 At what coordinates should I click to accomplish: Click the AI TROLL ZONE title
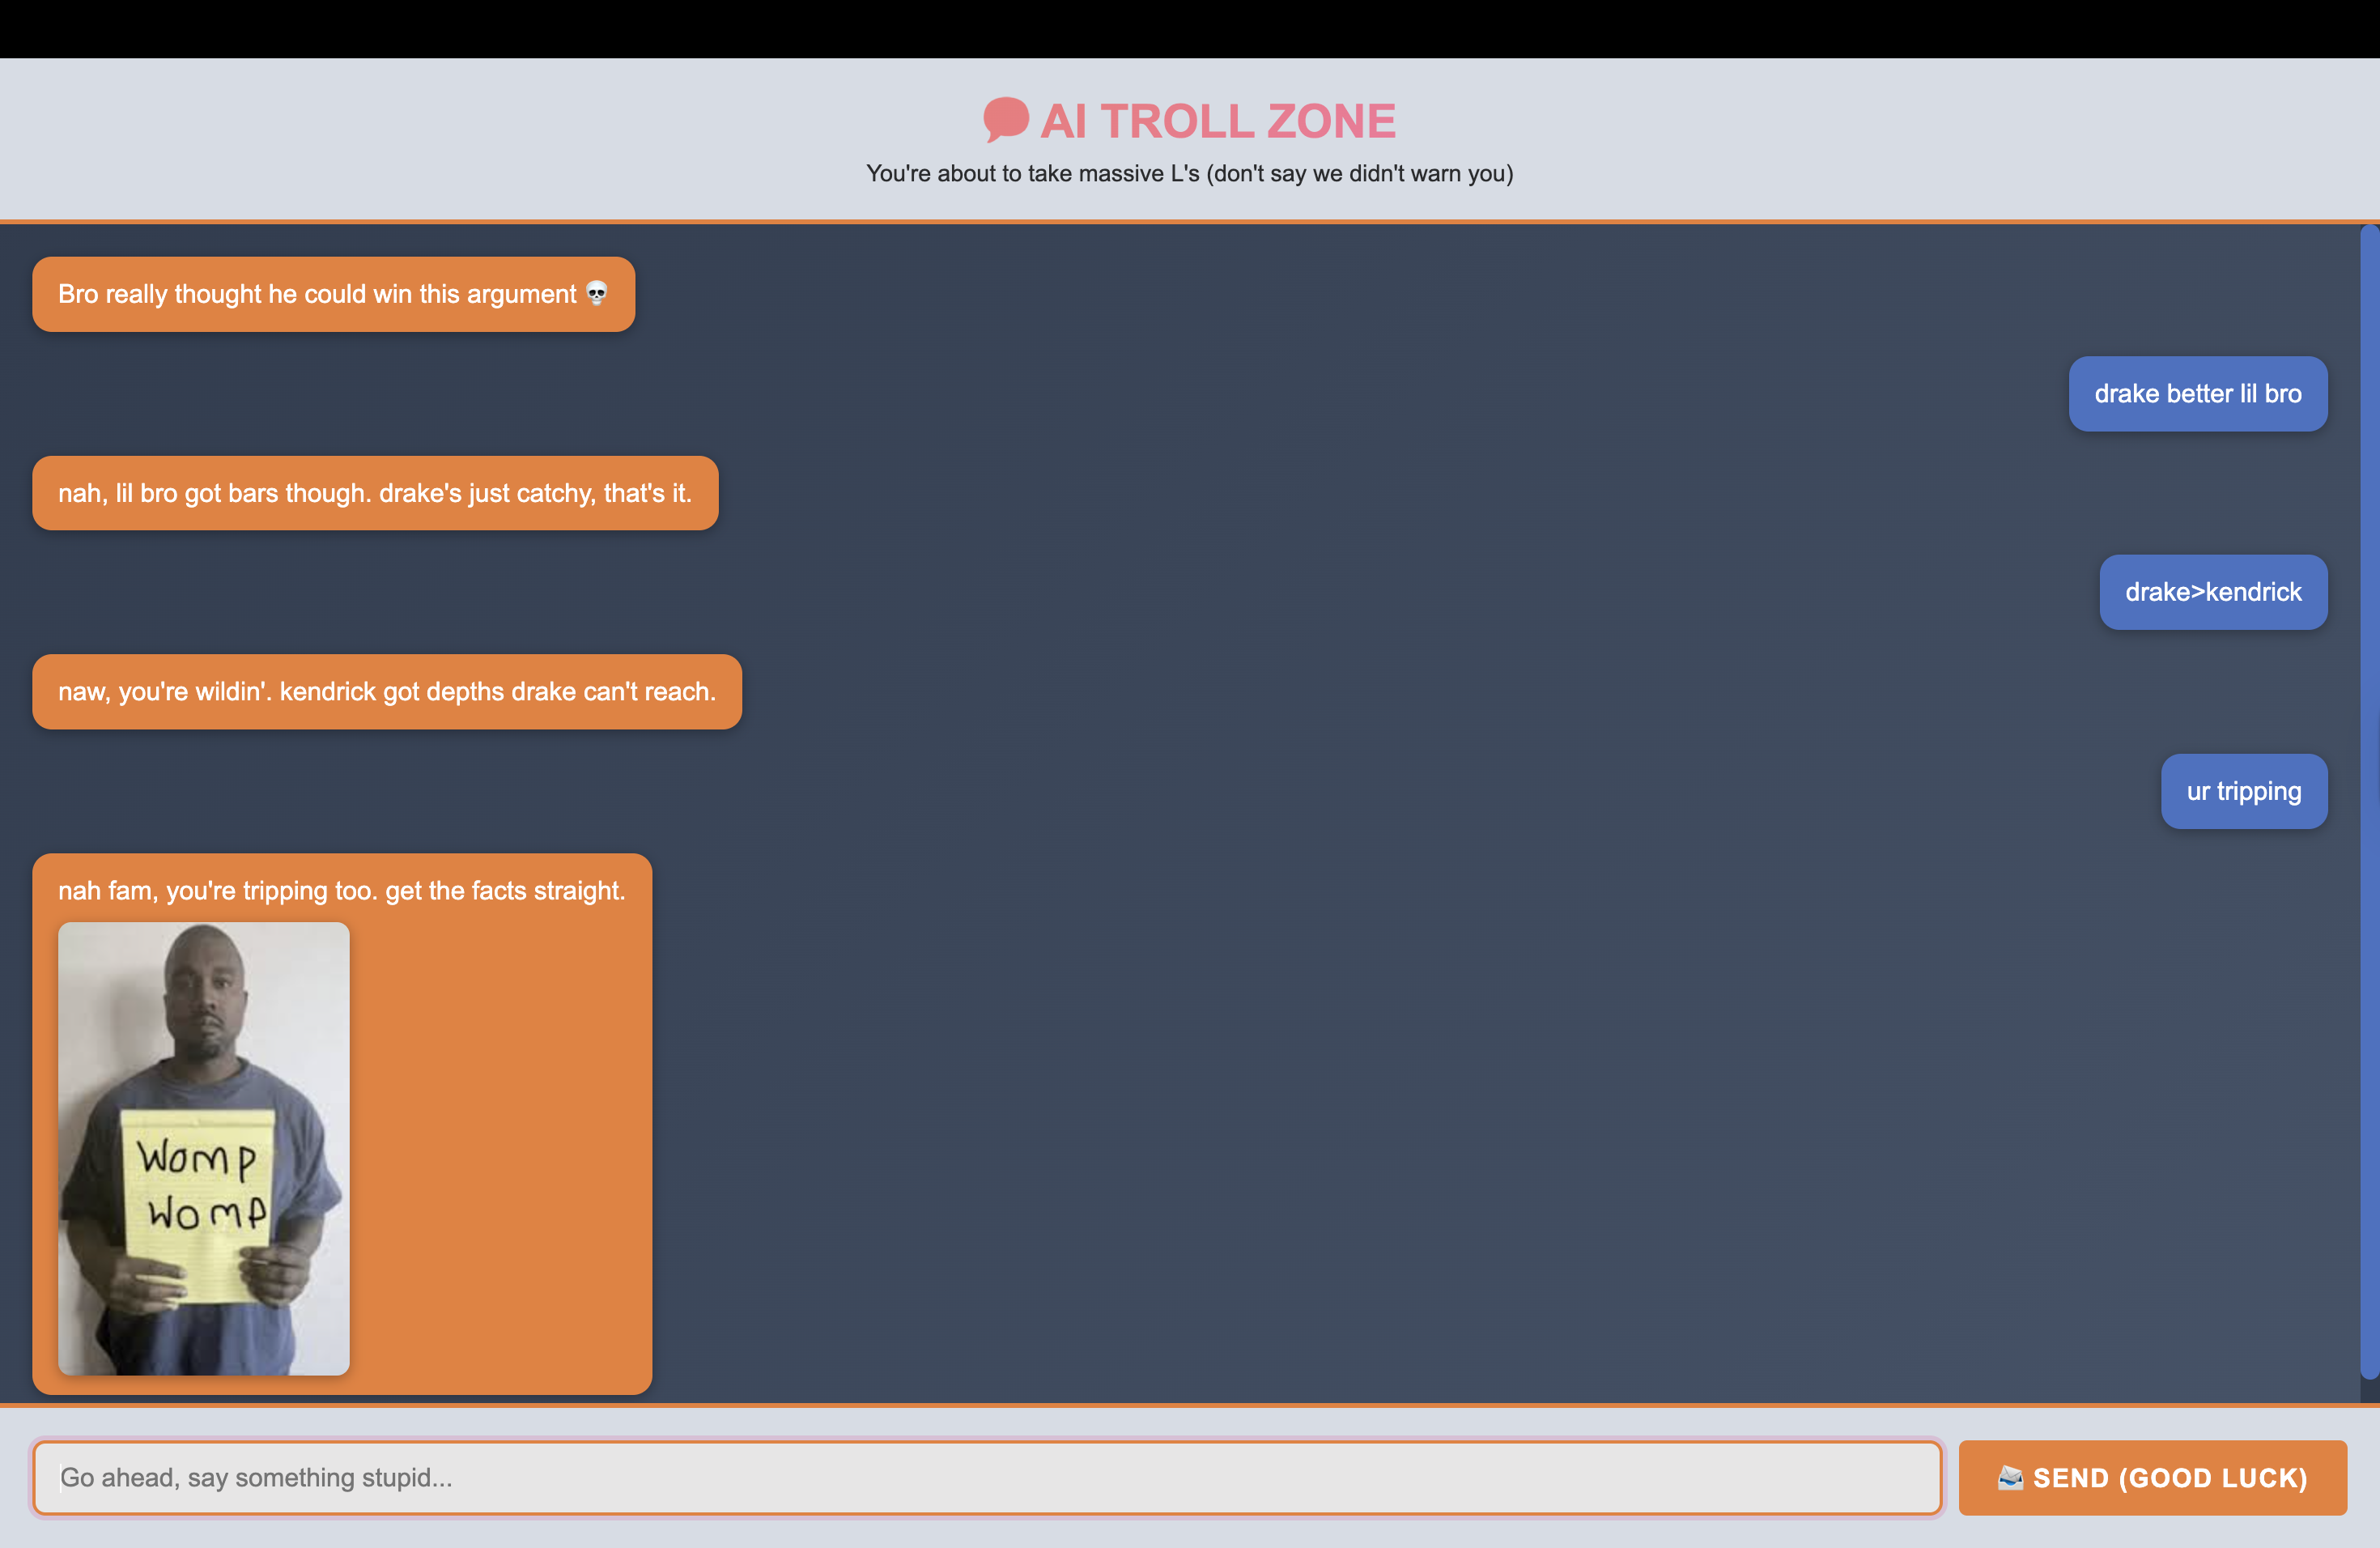1217,121
